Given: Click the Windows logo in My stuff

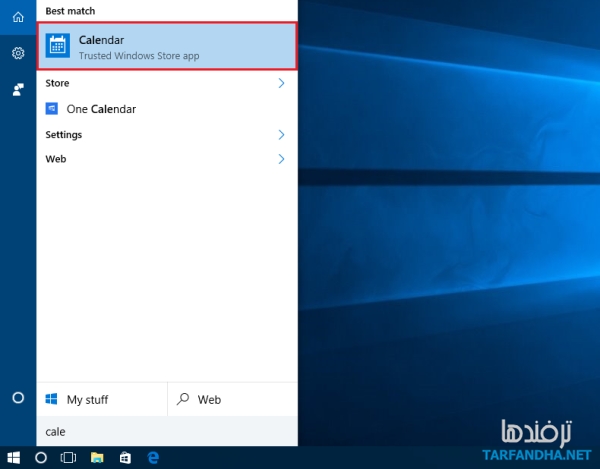Looking at the screenshot, I should pos(51,399).
